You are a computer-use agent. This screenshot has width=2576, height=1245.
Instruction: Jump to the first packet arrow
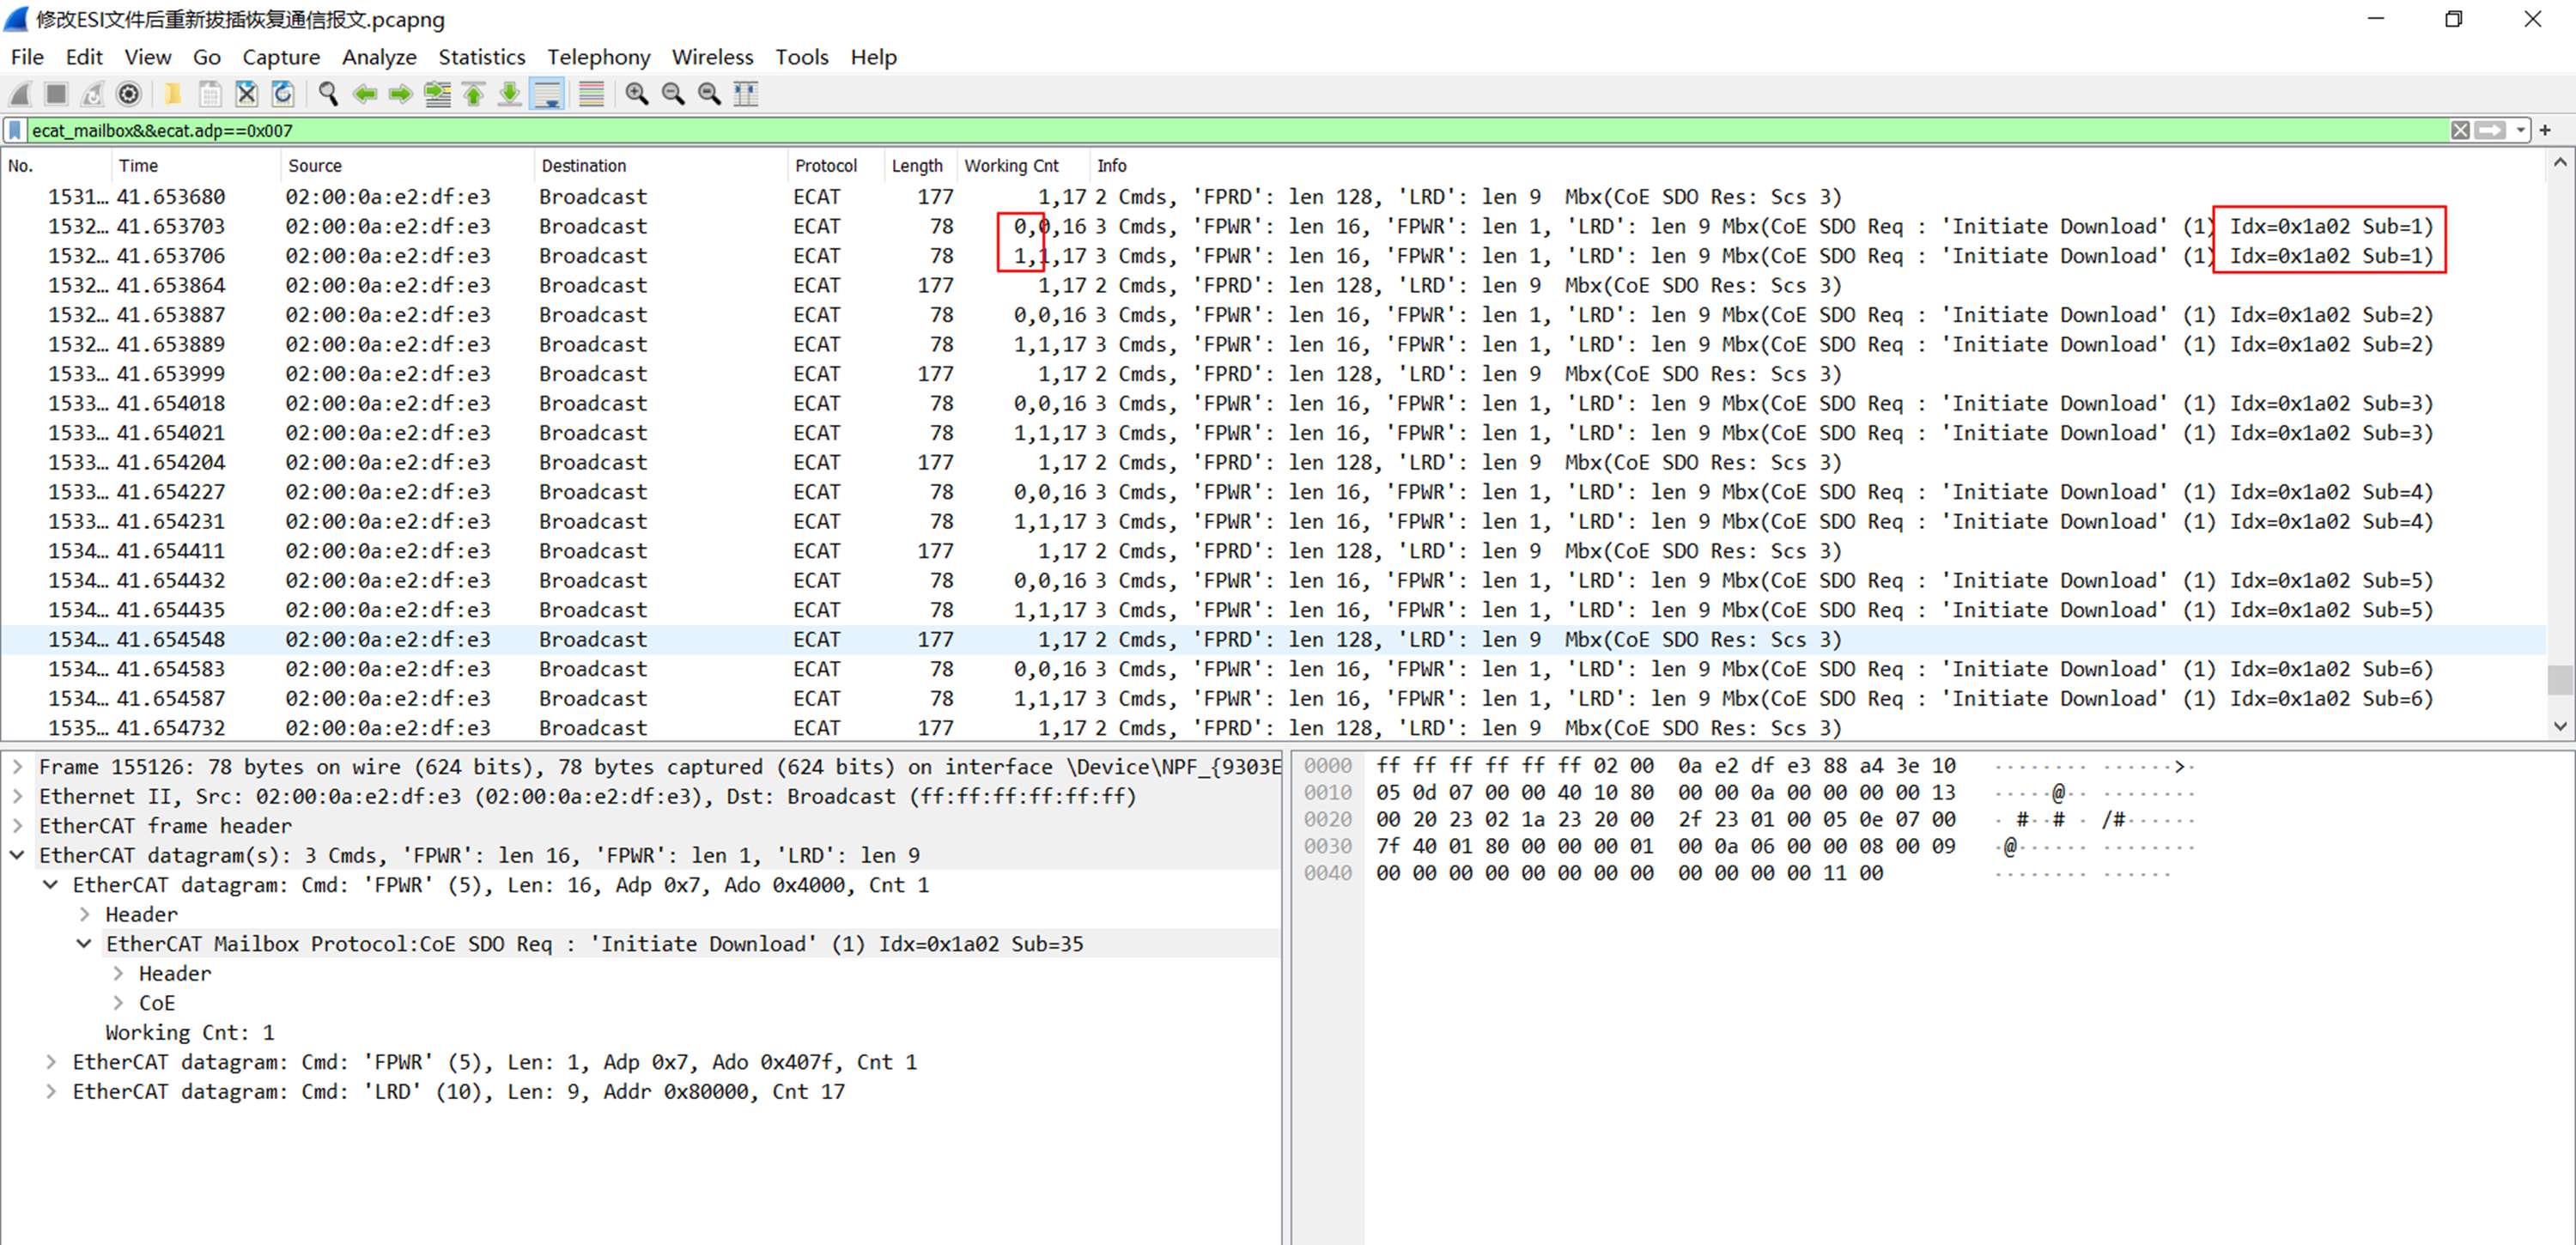(474, 94)
